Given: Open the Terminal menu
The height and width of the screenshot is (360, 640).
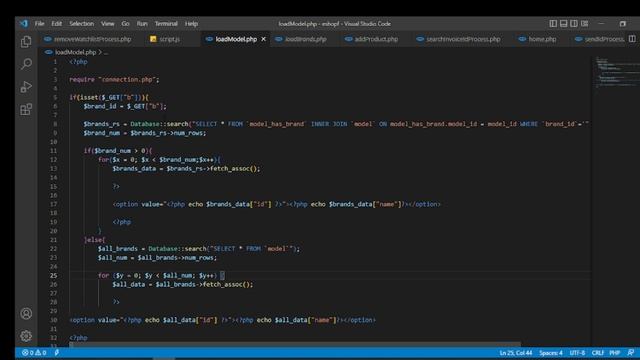Looking at the screenshot, I should point(166,24).
